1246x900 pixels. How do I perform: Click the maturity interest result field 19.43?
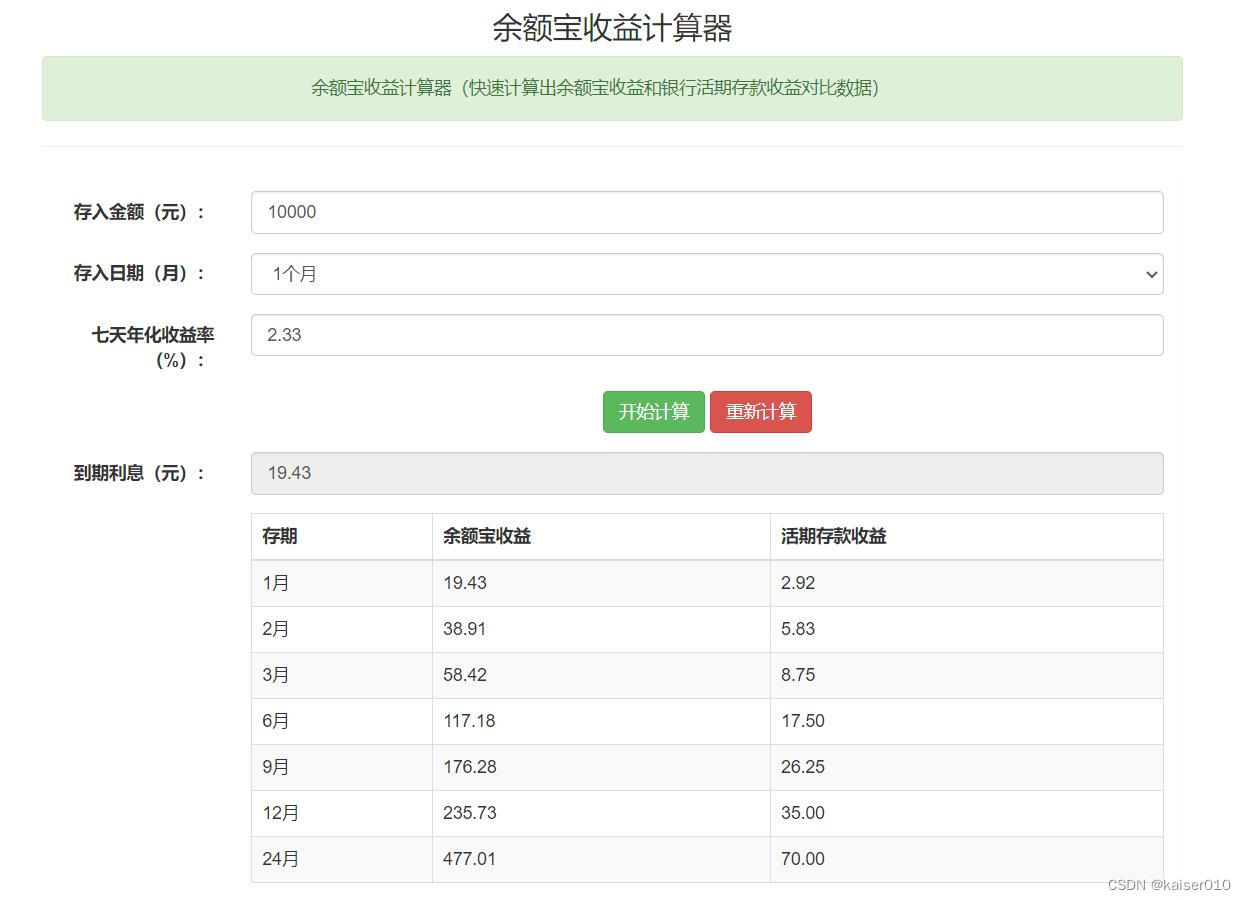click(x=707, y=473)
